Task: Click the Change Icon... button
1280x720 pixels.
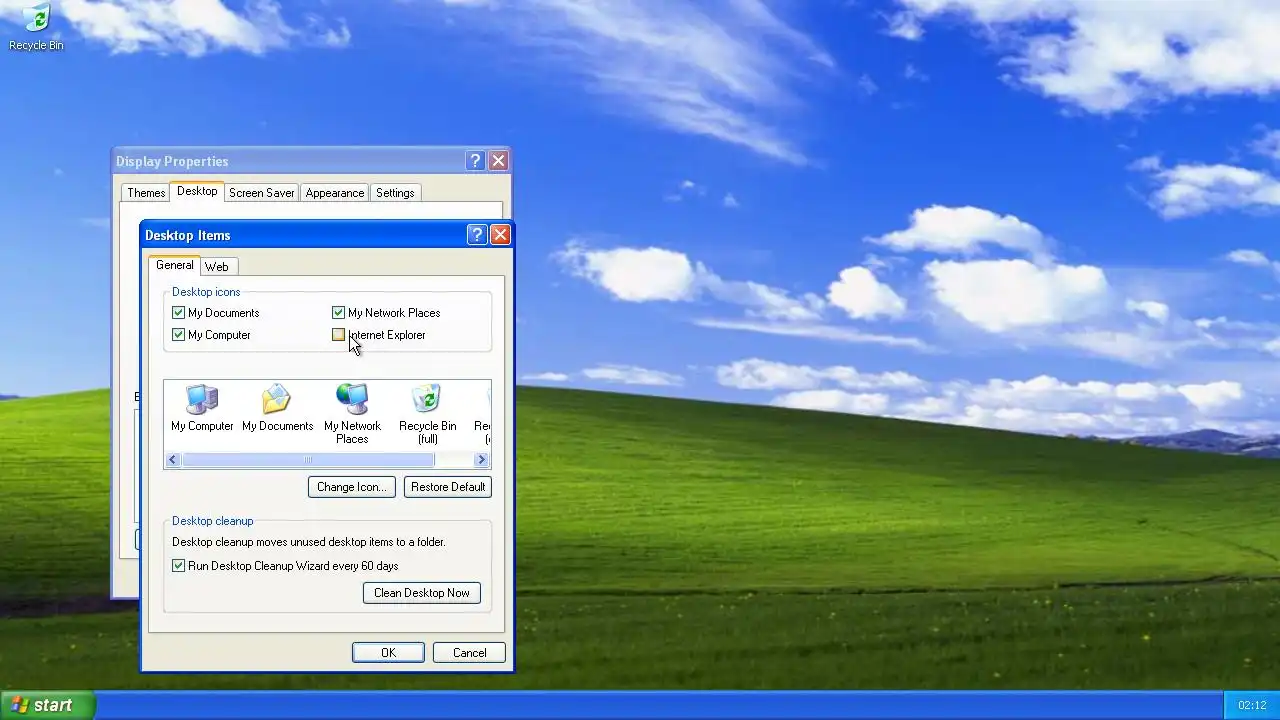Action: point(351,487)
